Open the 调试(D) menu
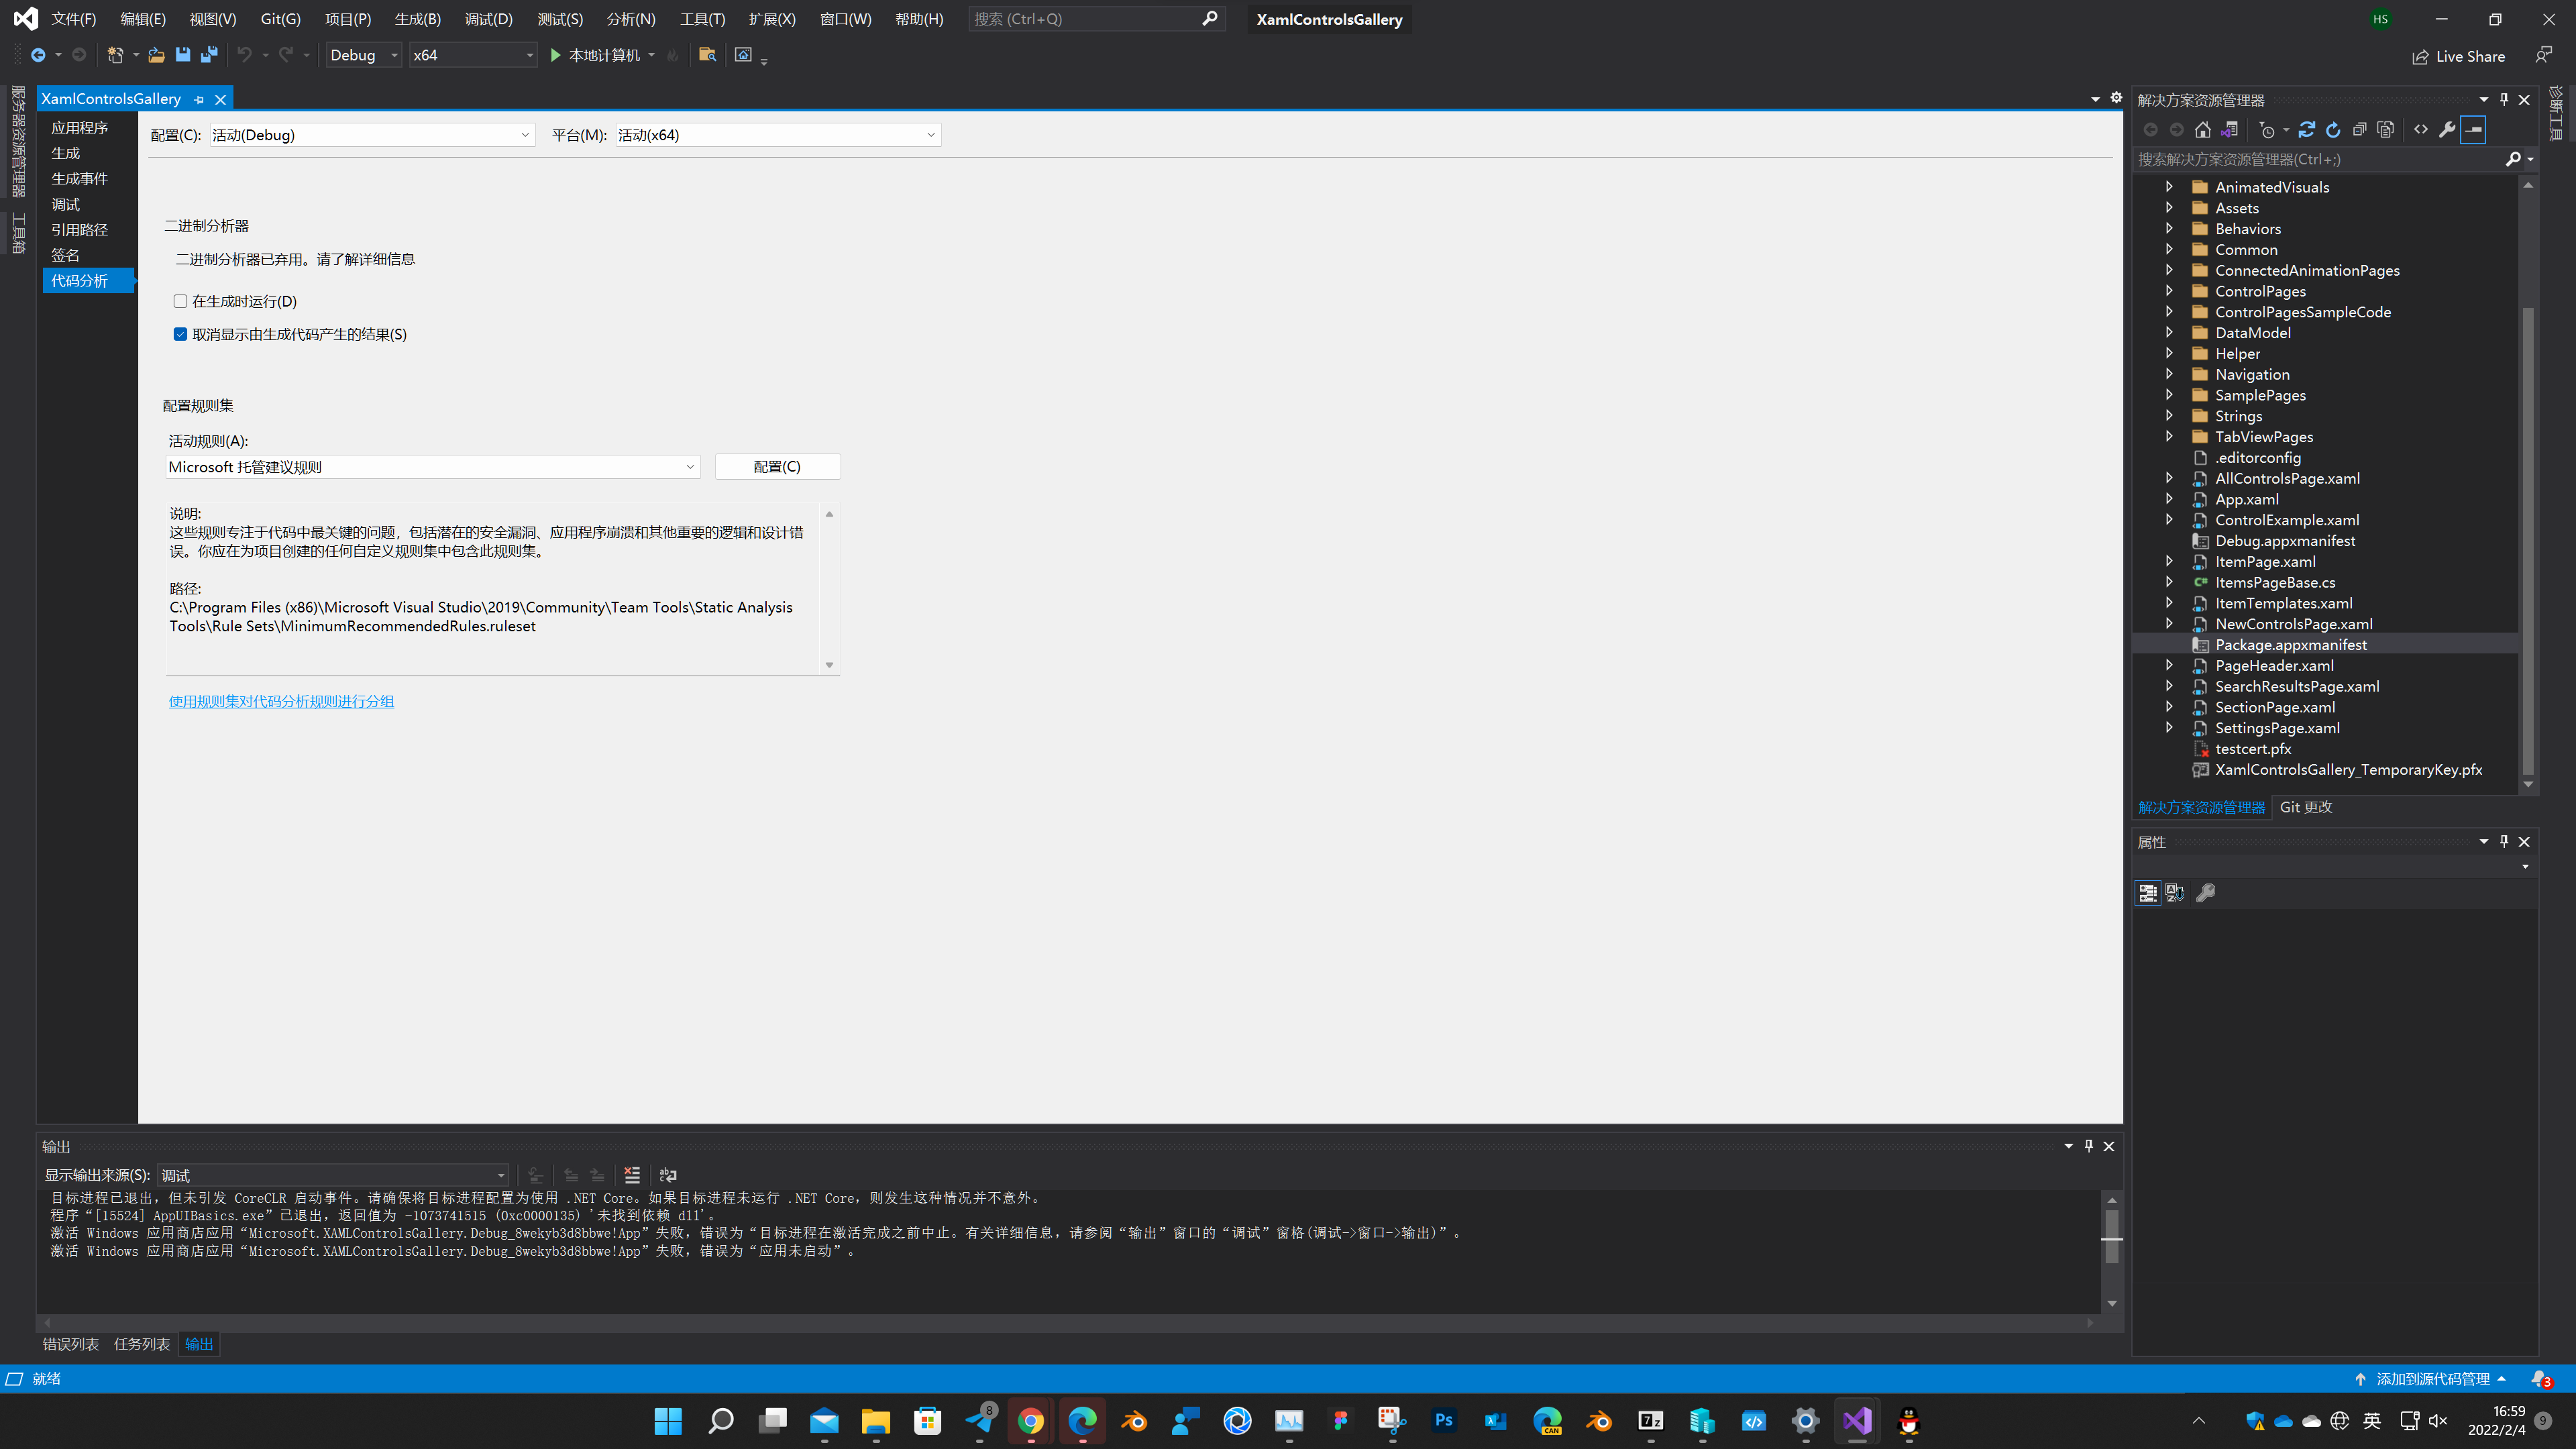 coord(488,18)
